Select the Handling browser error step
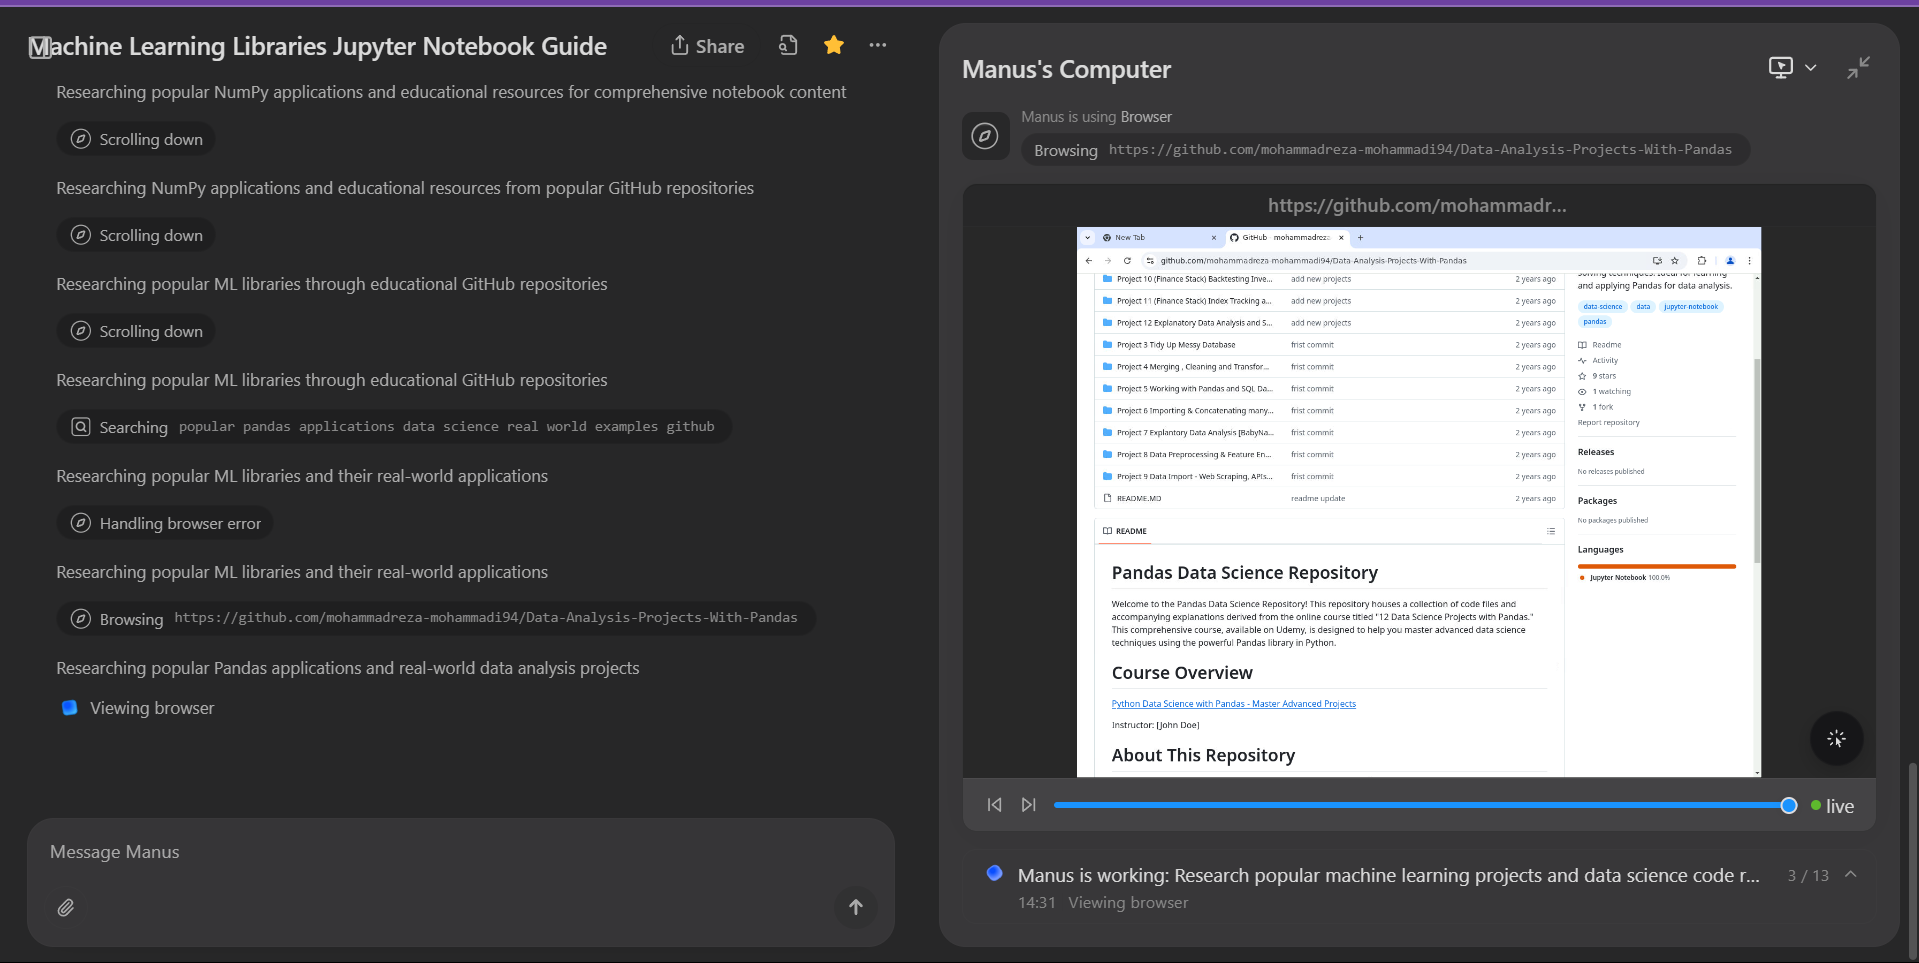The image size is (1919, 963). click(165, 523)
